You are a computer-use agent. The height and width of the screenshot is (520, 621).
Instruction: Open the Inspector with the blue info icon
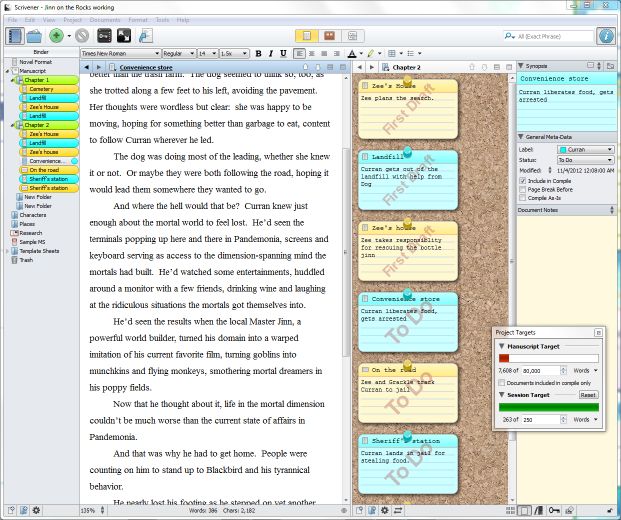click(x=605, y=36)
